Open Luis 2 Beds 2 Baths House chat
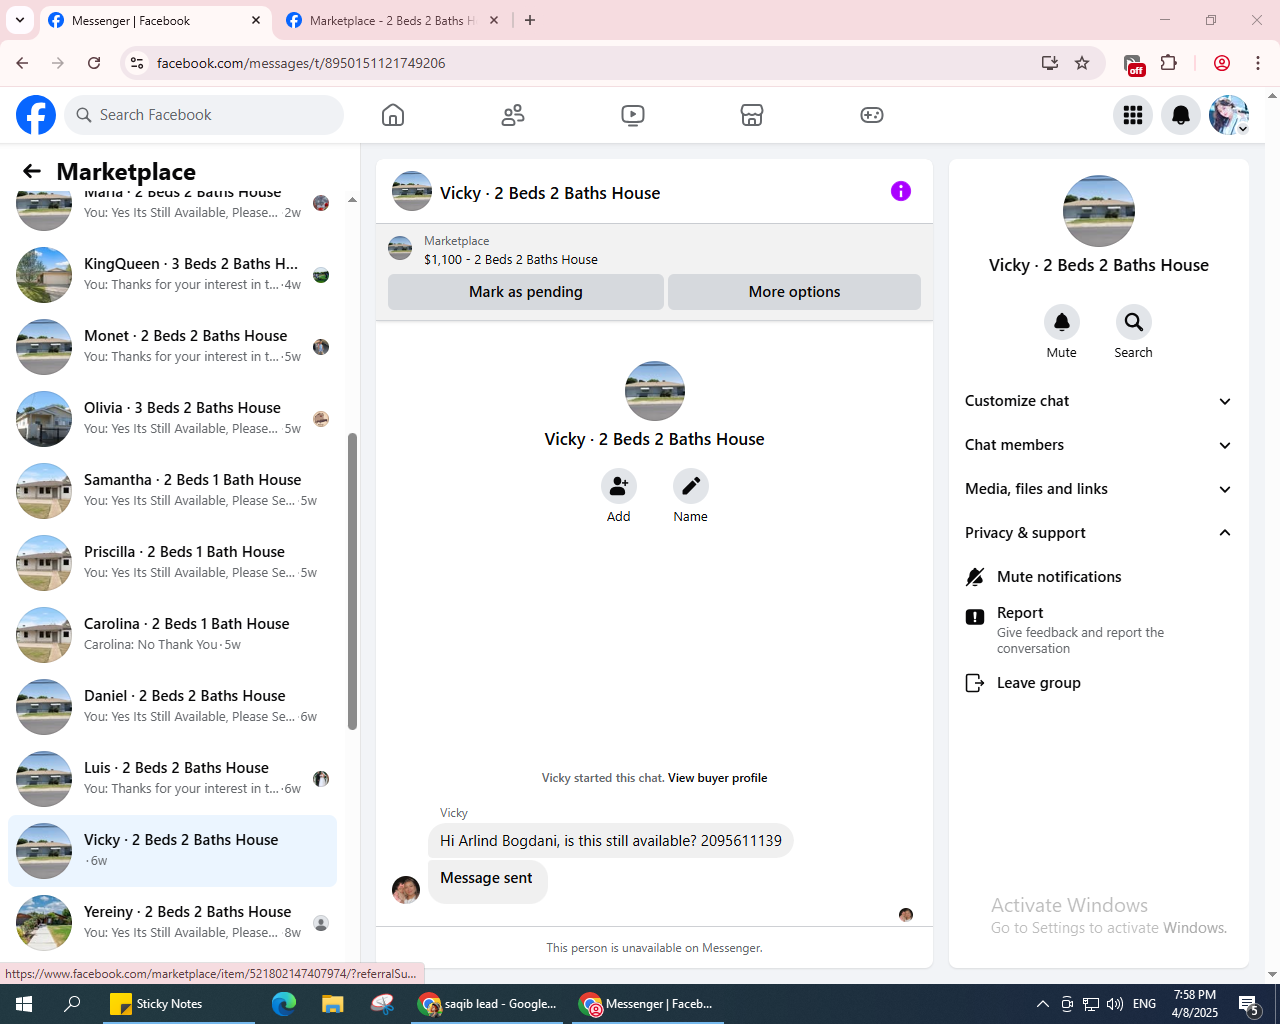 click(x=172, y=778)
